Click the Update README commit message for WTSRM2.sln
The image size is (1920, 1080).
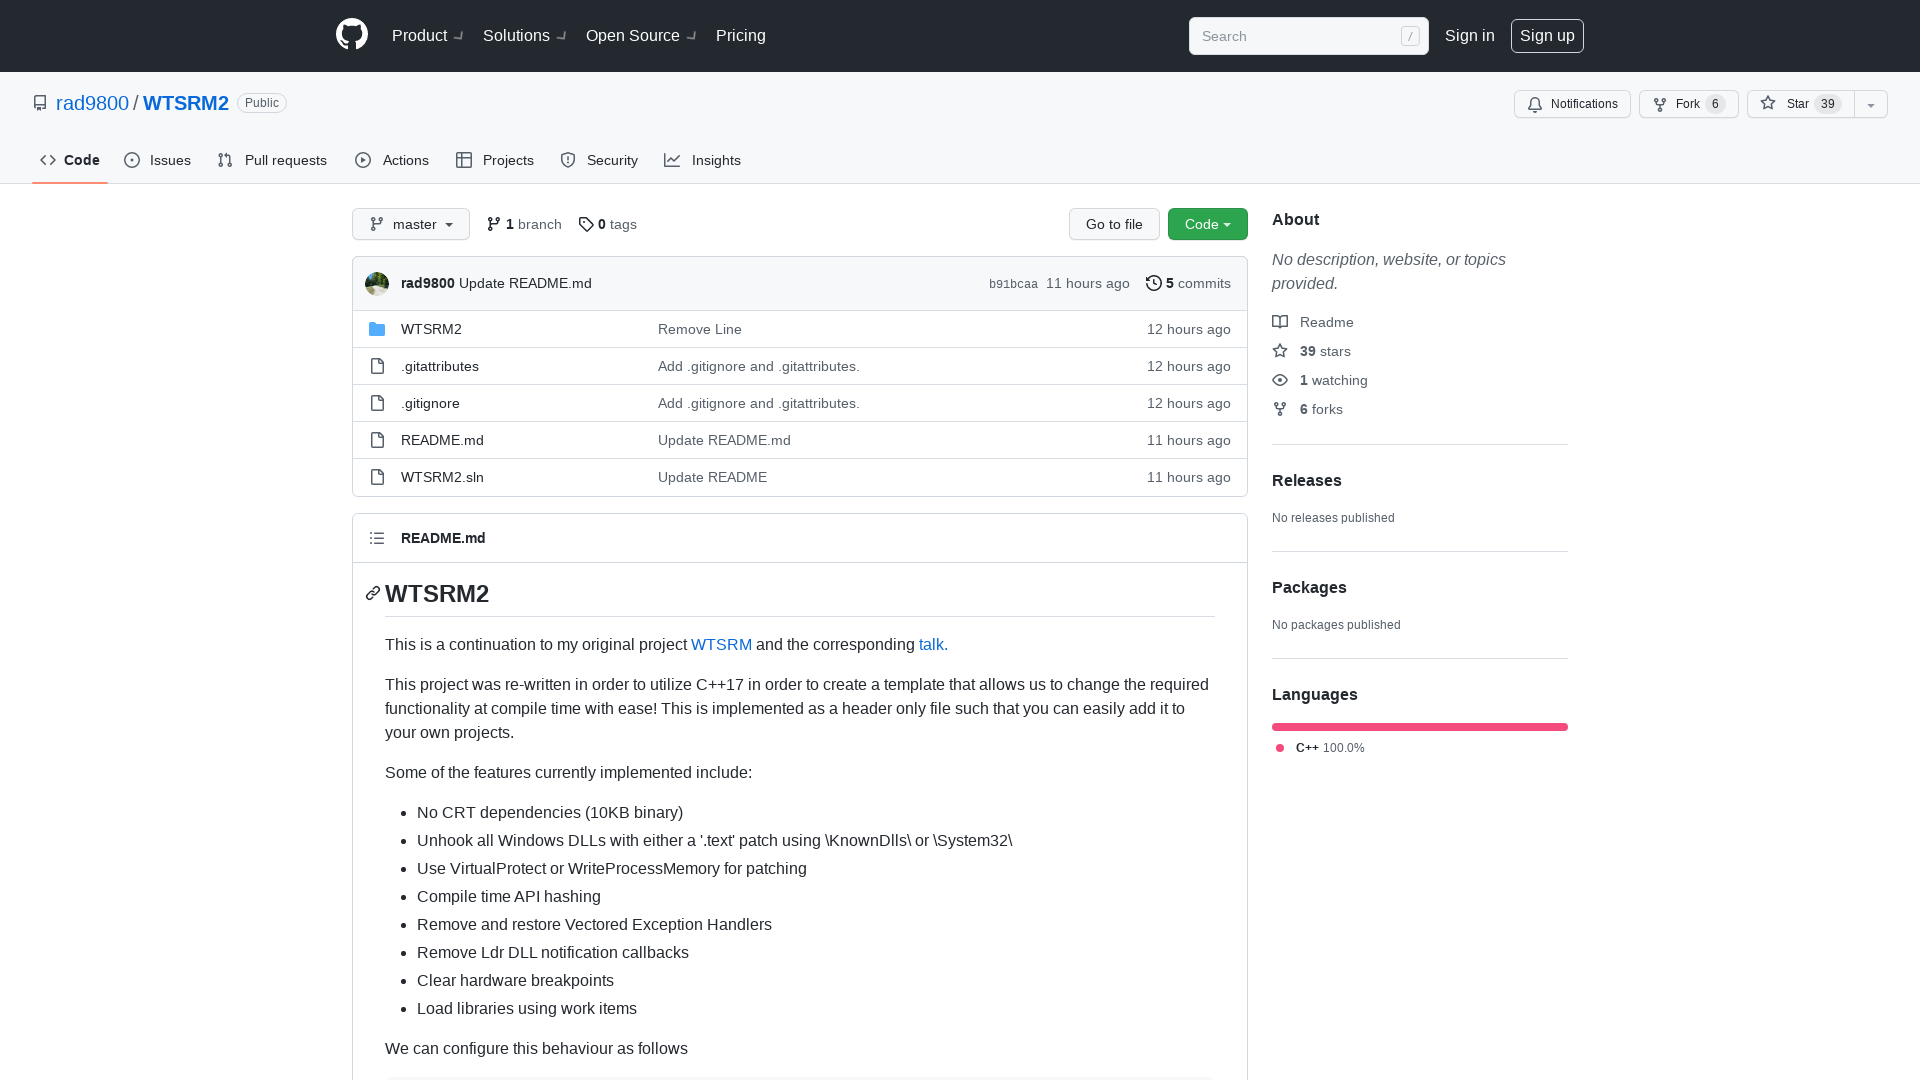[x=712, y=477]
